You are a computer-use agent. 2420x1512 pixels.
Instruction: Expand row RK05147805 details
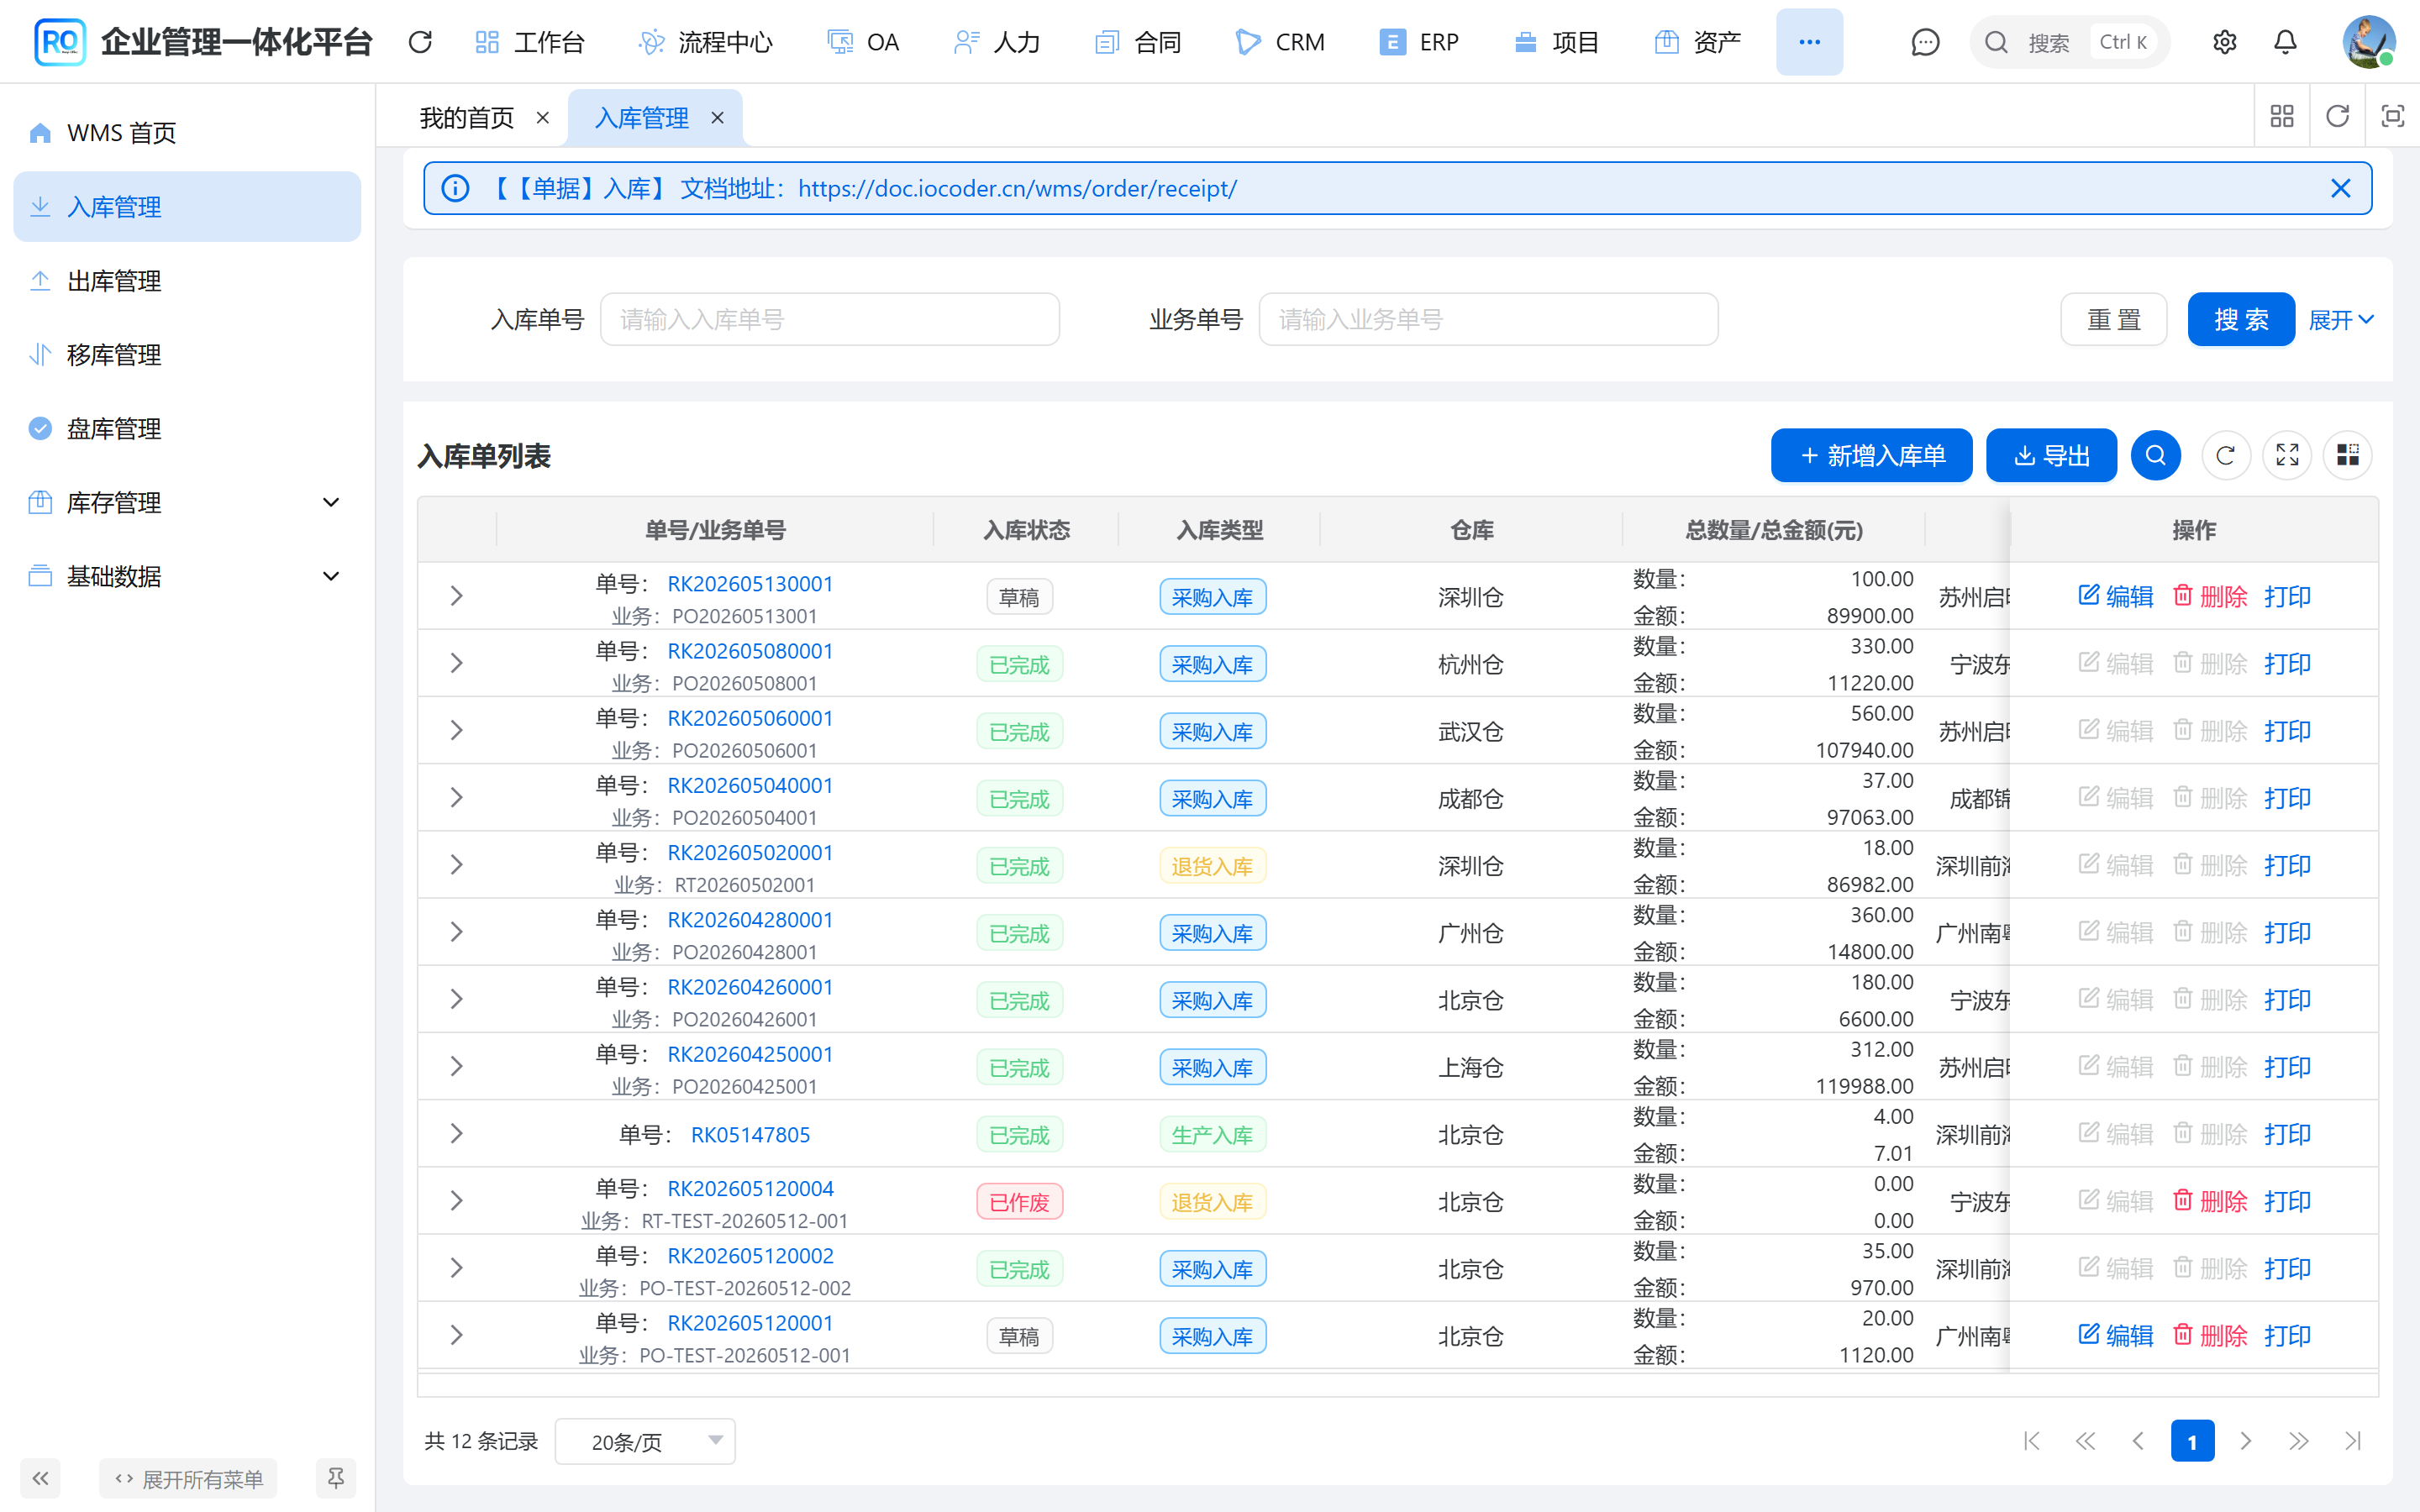(x=456, y=1134)
